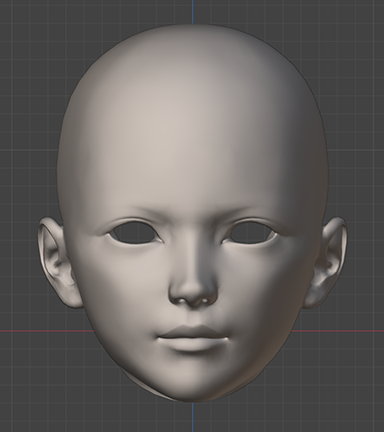
Task: Click empty grid background in the top-left corner
Action: tap(27, 27)
